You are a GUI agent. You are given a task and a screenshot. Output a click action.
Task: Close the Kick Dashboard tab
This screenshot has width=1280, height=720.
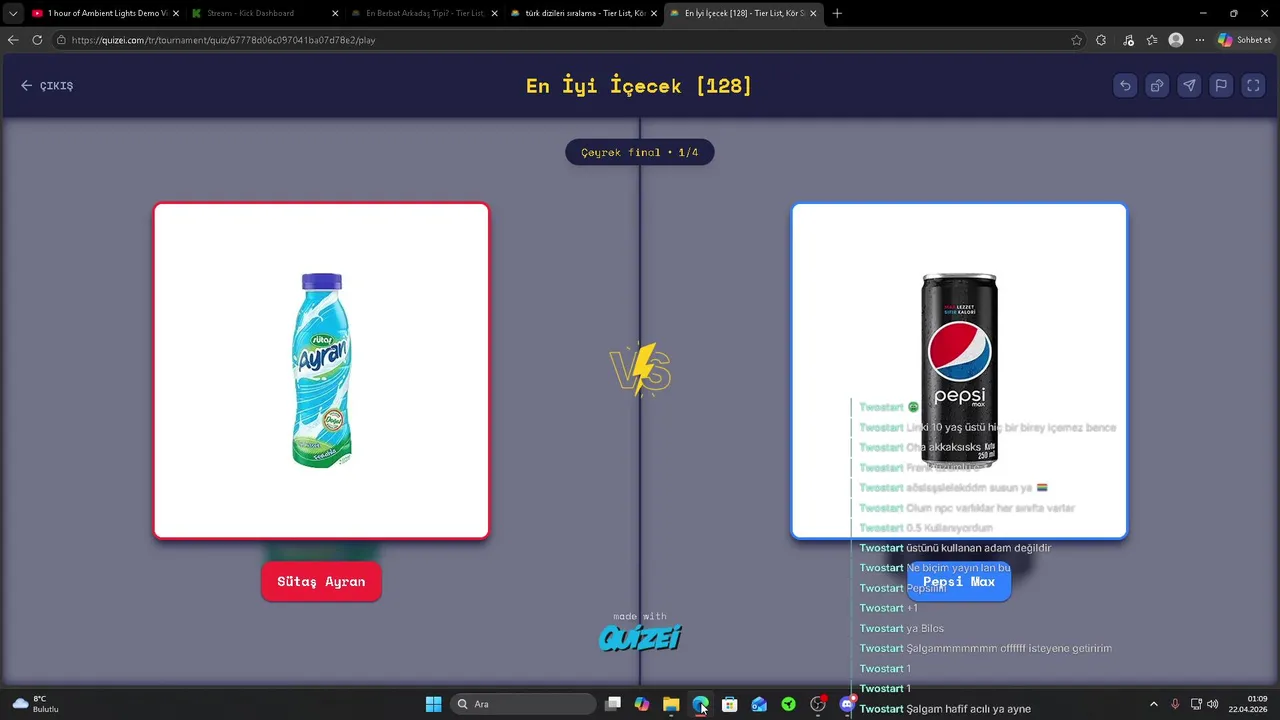coord(335,13)
